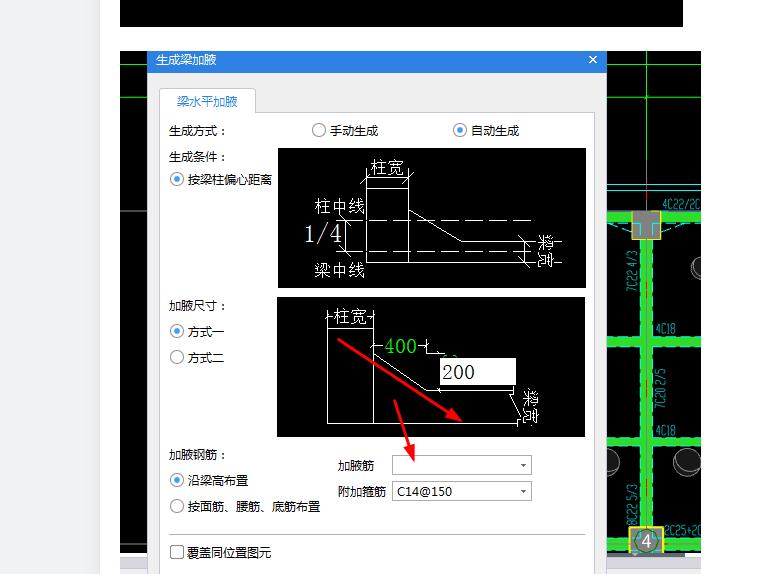The height and width of the screenshot is (574, 782).
Task: Switch to the 梁水平加腋 tab
Action: pyautogui.click(x=207, y=101)
